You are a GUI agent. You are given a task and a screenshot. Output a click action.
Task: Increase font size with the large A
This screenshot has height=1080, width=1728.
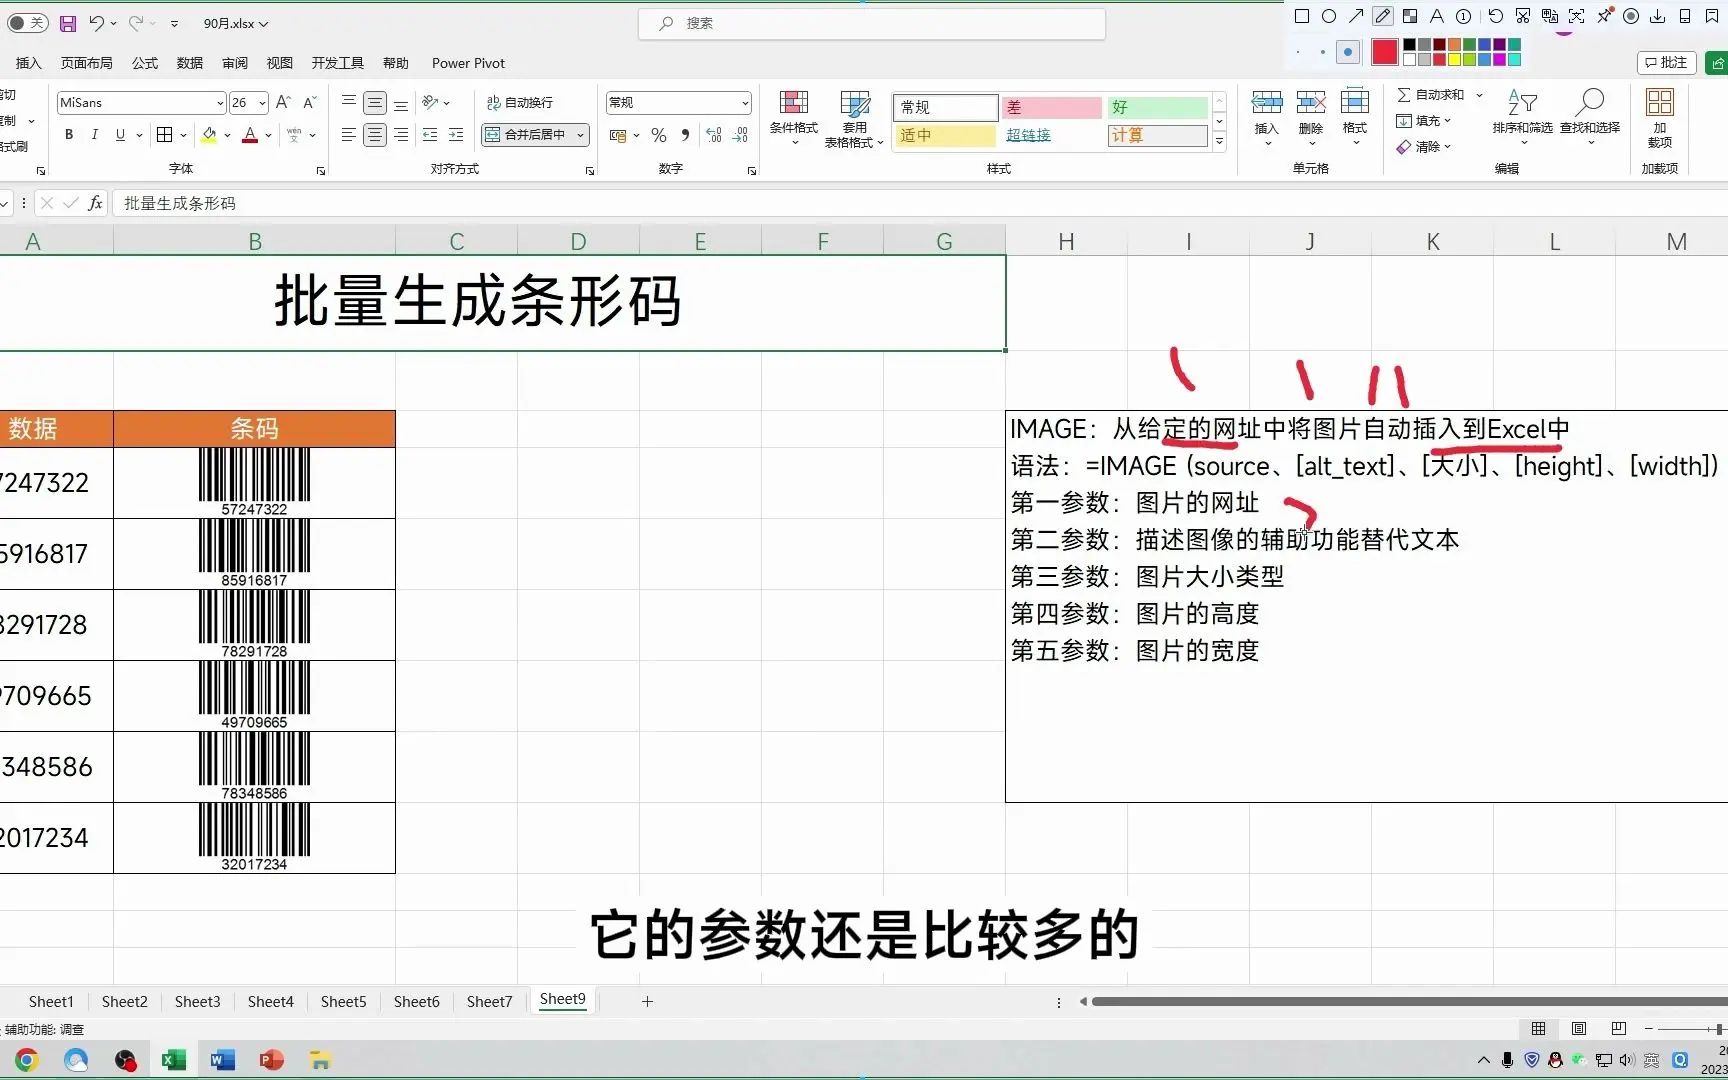click(x=283, y=103)
